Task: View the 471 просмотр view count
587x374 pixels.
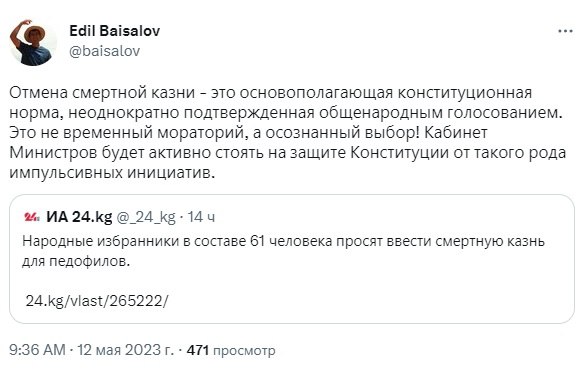Action: (x=231, y=350)
